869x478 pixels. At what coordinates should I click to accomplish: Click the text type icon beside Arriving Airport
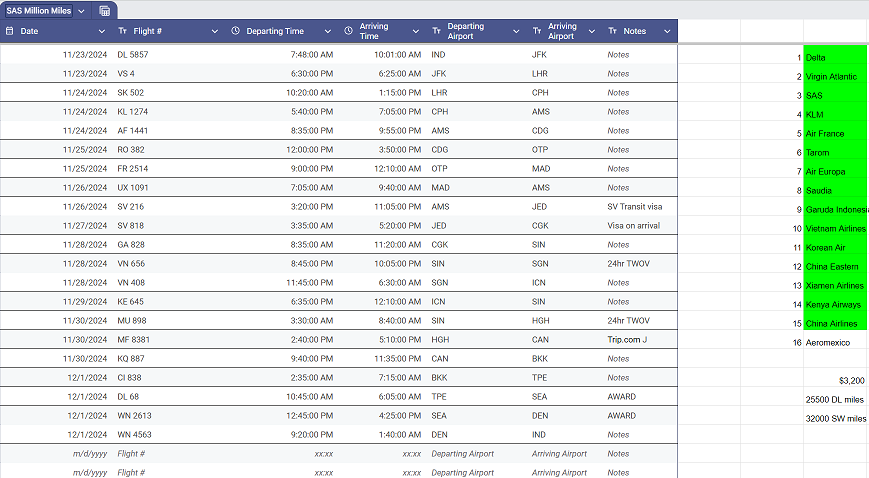537,31
